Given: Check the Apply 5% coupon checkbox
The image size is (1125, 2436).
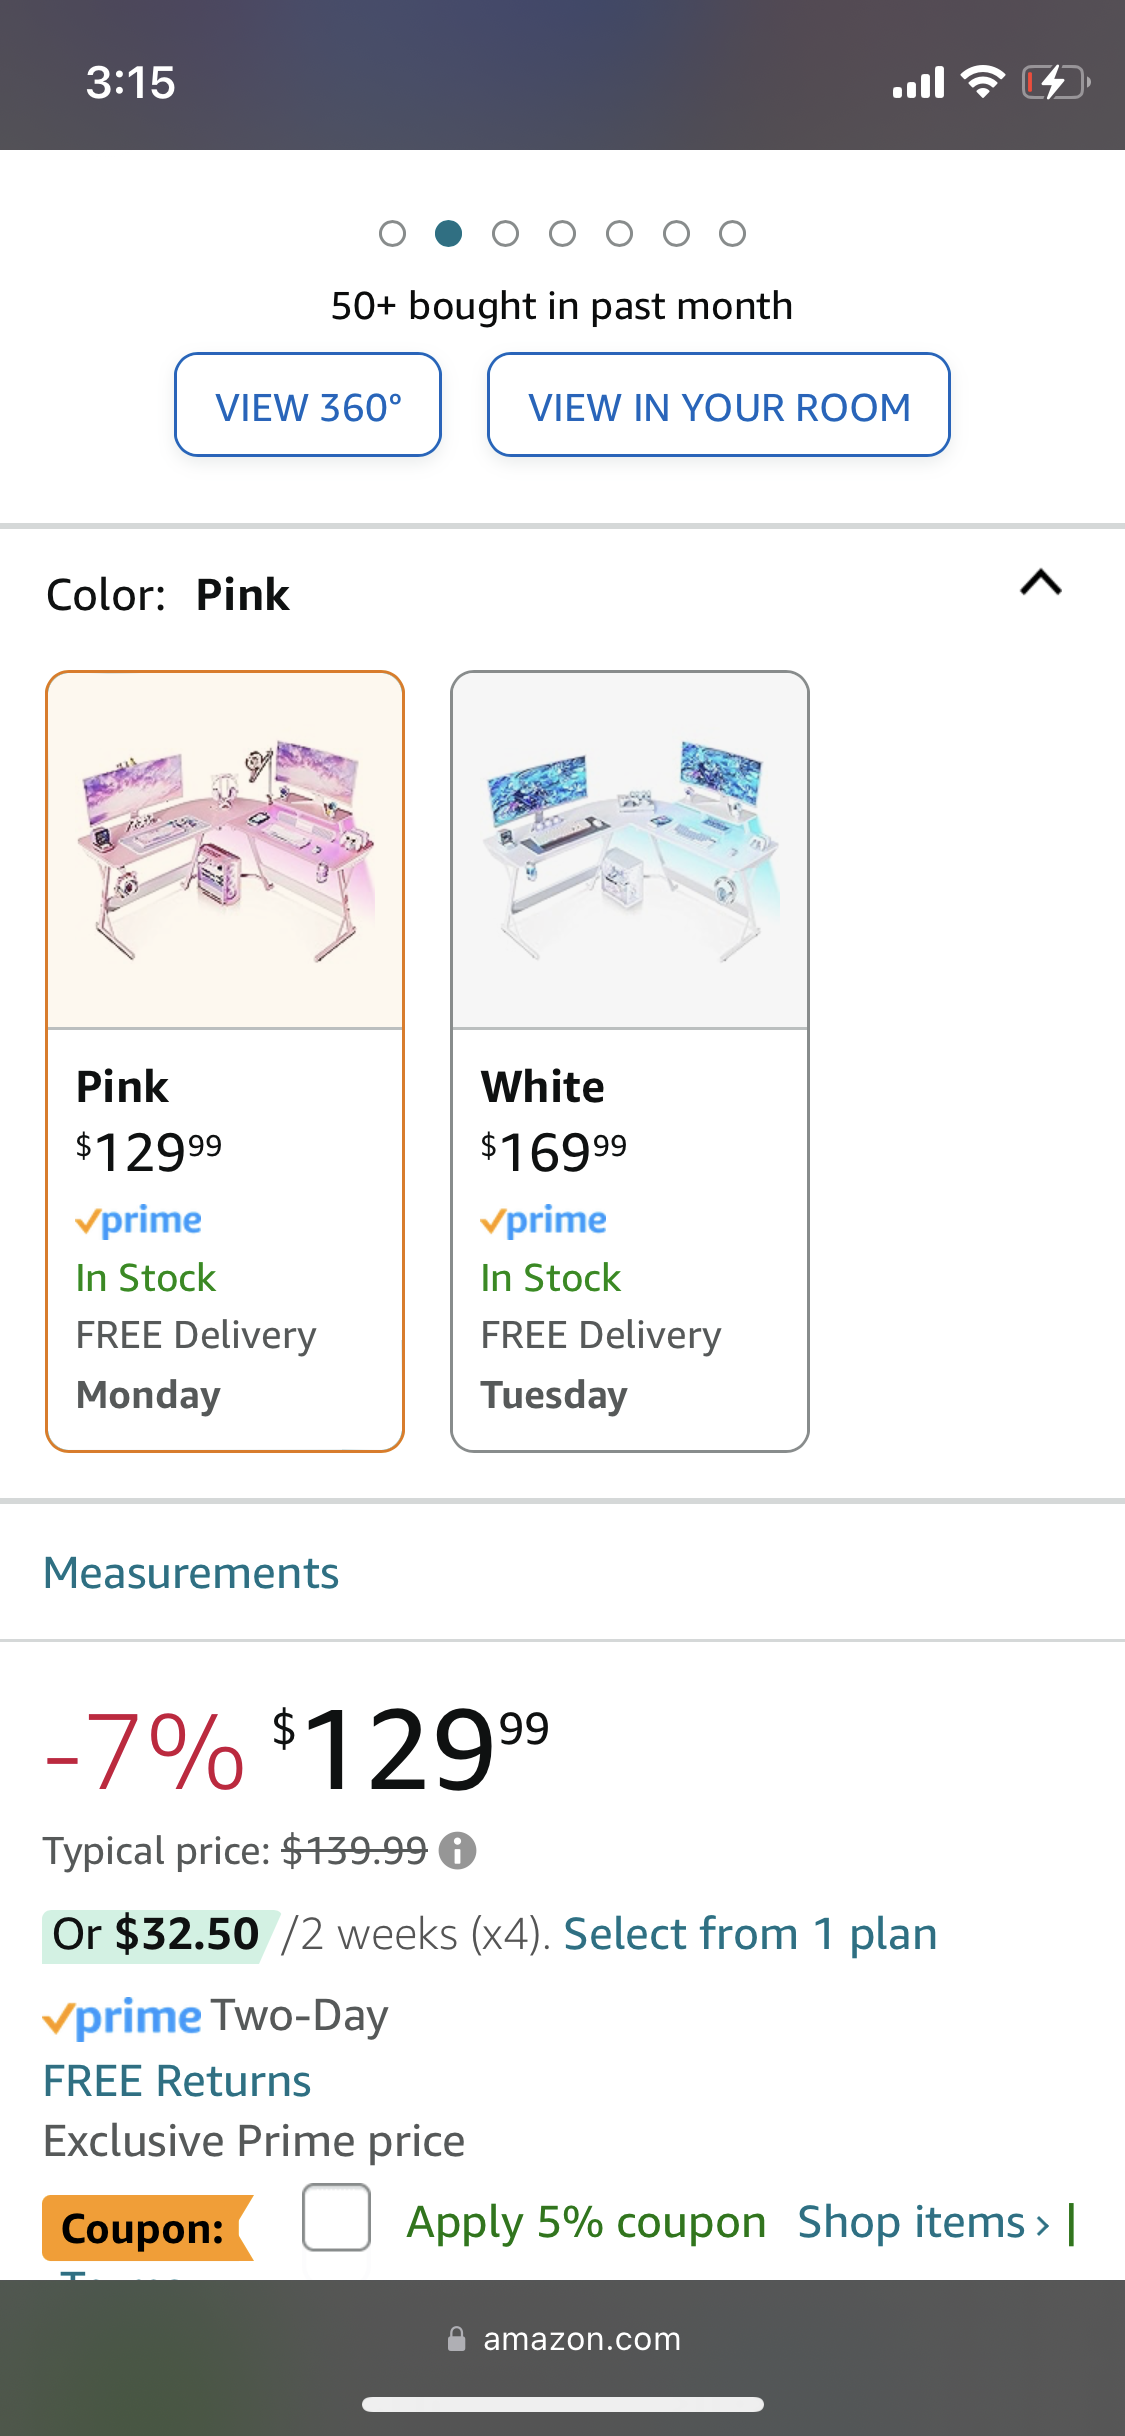Looking at the screenshot, I should [x=337, y=2217].
